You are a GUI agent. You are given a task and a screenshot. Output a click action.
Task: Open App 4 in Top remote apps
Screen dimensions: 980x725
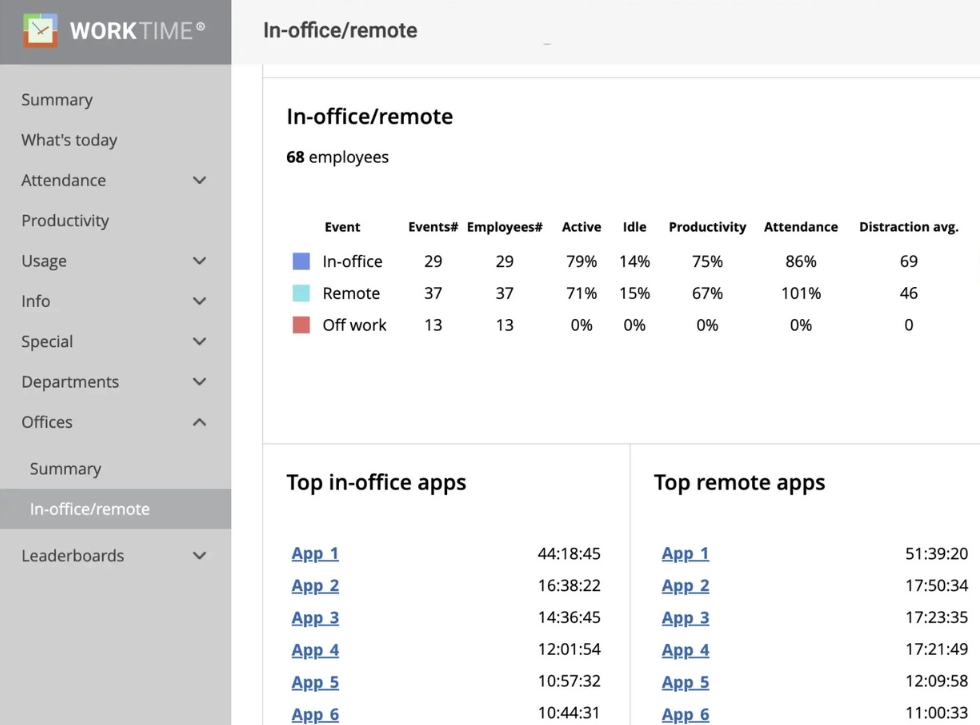(x=686, y=650)
